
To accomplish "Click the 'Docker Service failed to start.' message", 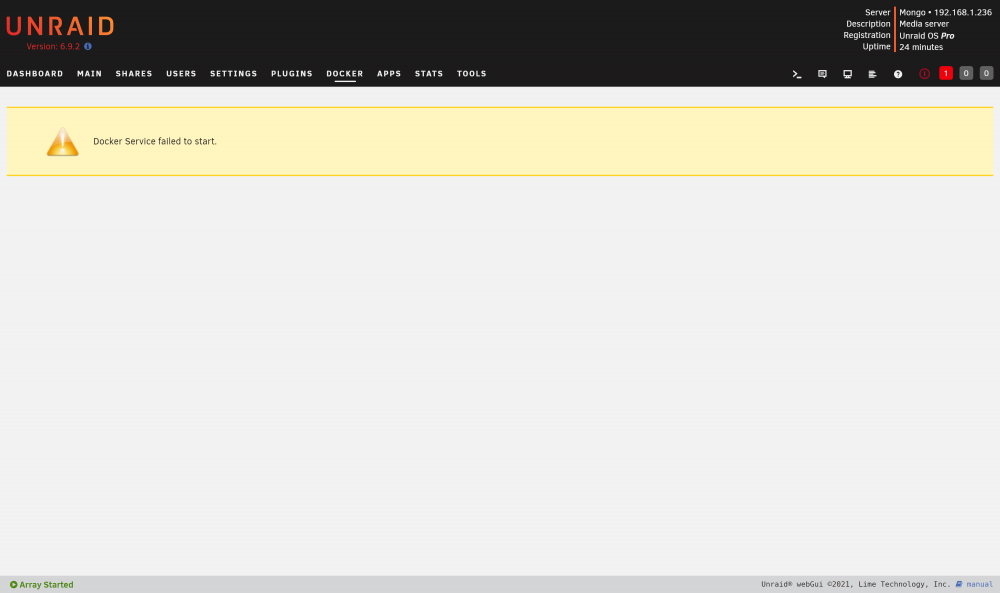I will tap(155, 142).
